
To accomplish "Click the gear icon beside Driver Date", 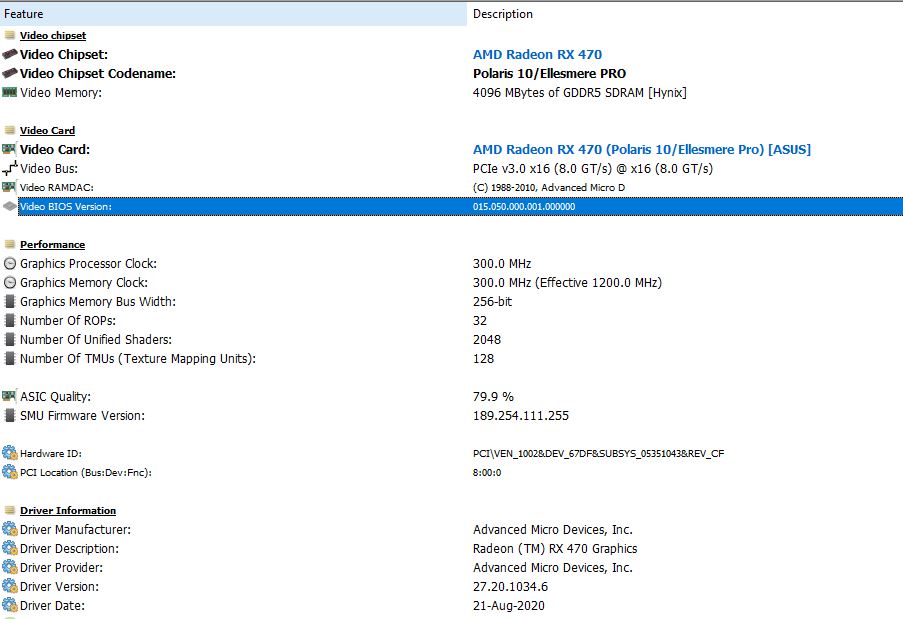I will point(9,605).
